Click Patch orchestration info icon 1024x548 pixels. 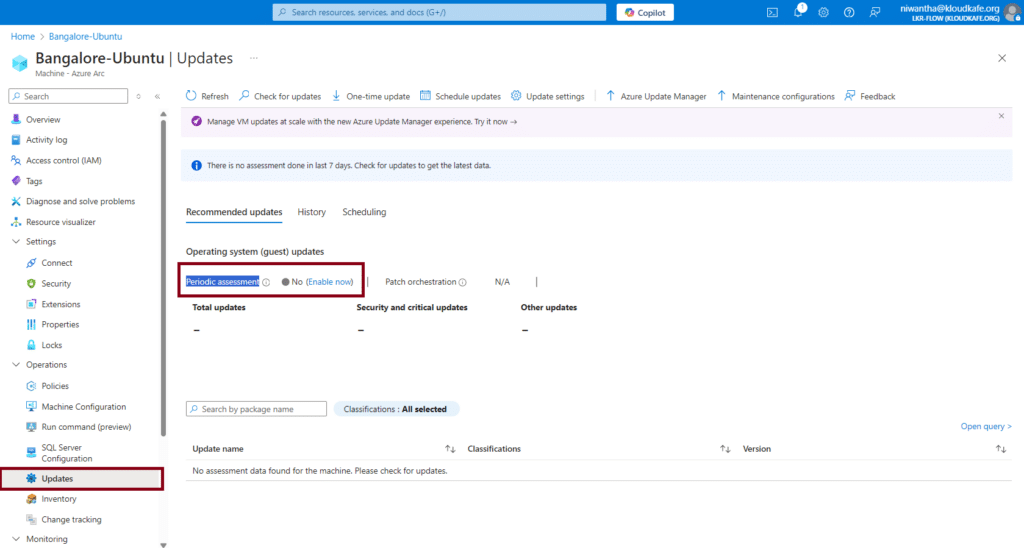[x=463, y=283]
